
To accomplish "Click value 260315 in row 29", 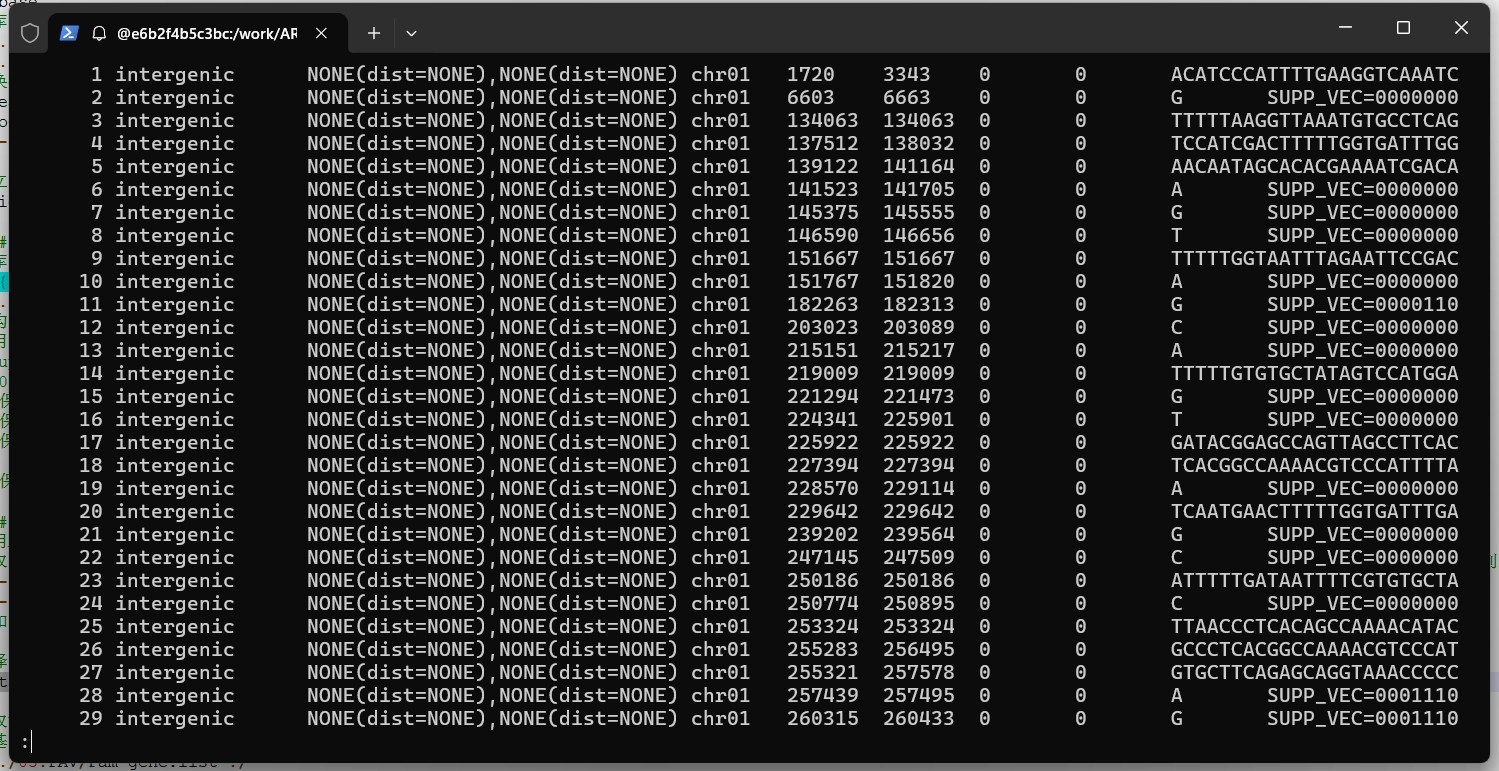I will (x=822, y=719).
